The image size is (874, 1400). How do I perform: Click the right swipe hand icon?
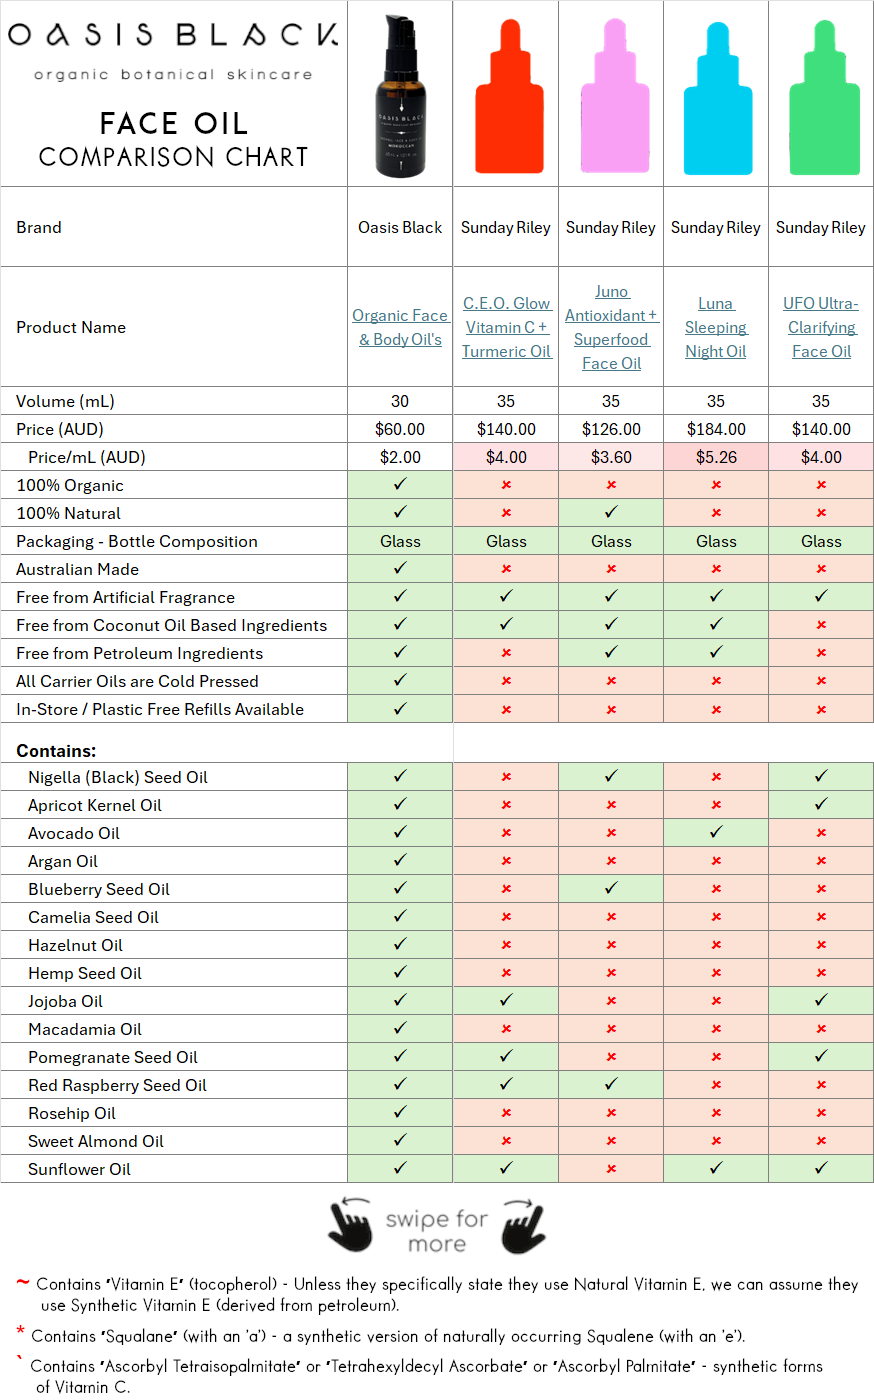(x=524, y=1225)
